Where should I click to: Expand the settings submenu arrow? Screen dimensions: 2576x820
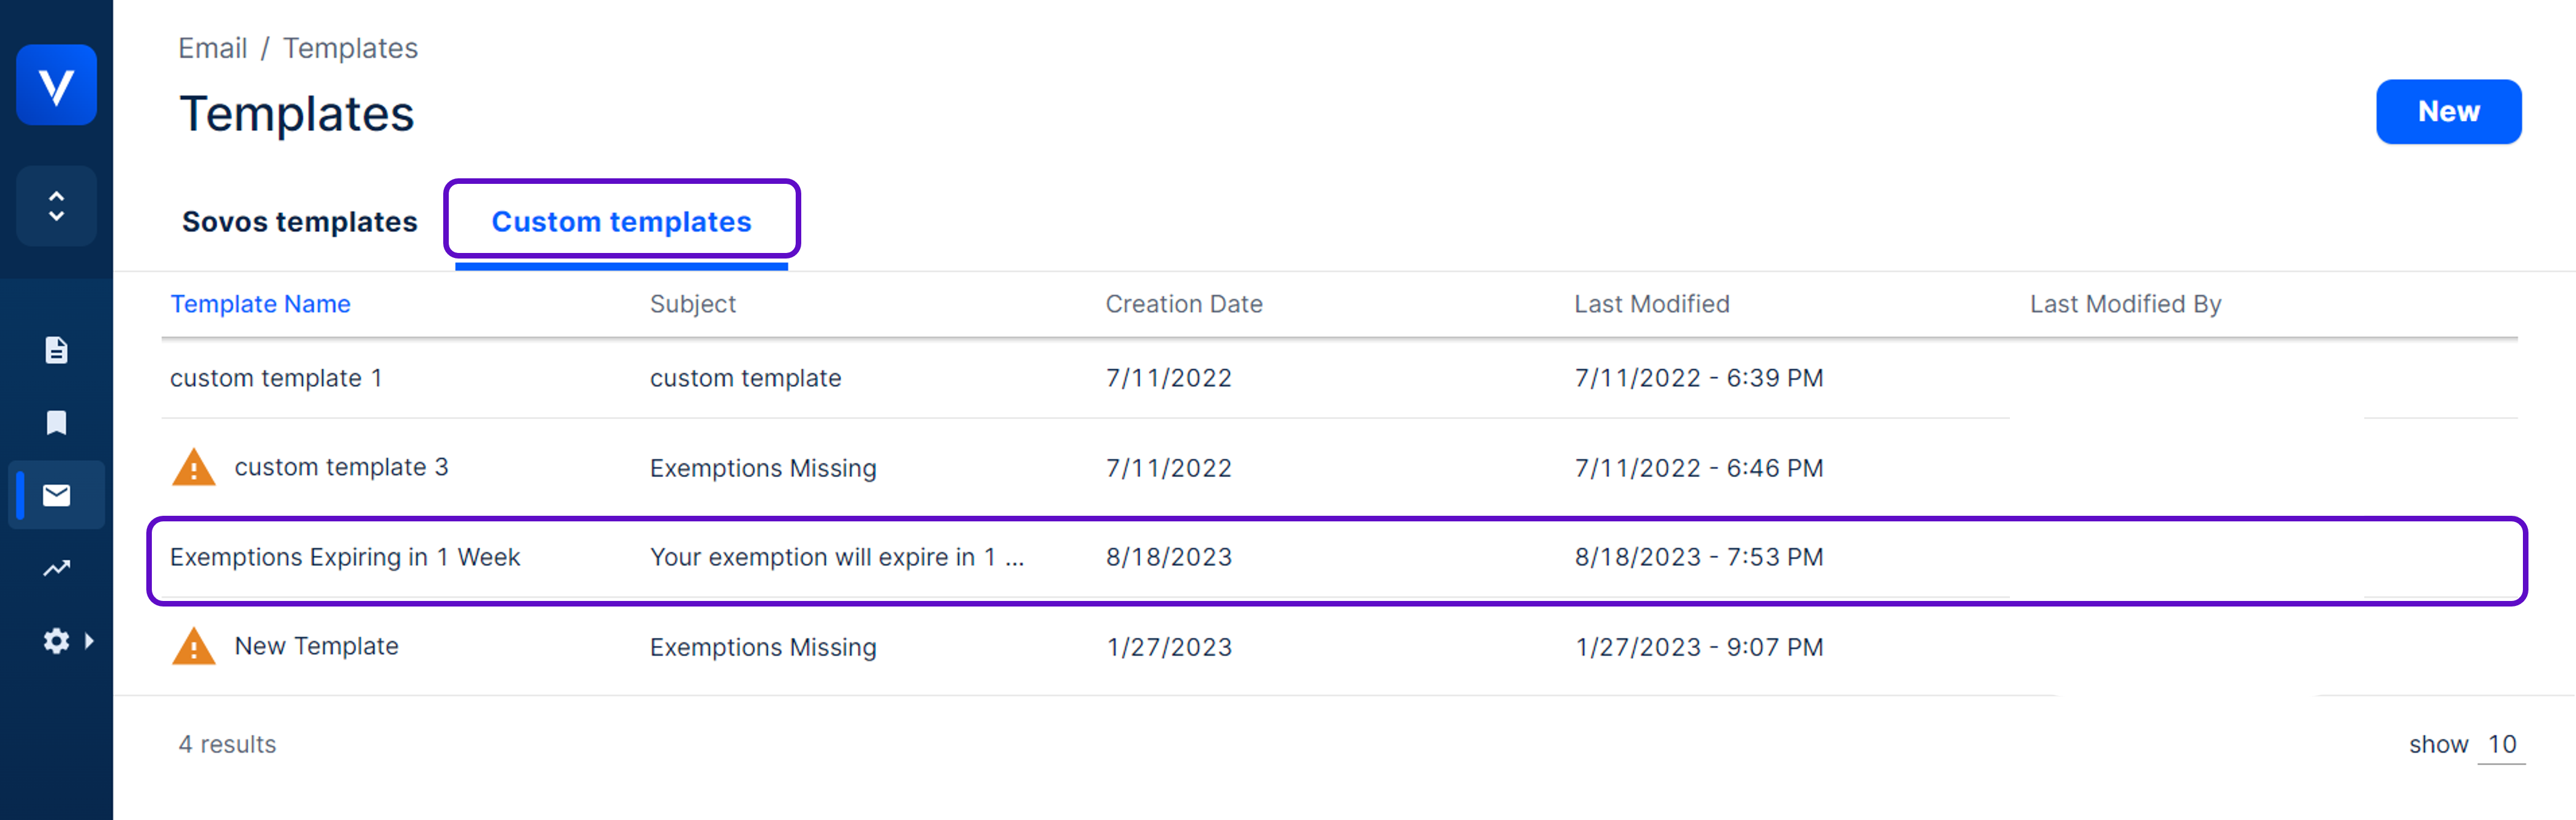tap(90, 641)
